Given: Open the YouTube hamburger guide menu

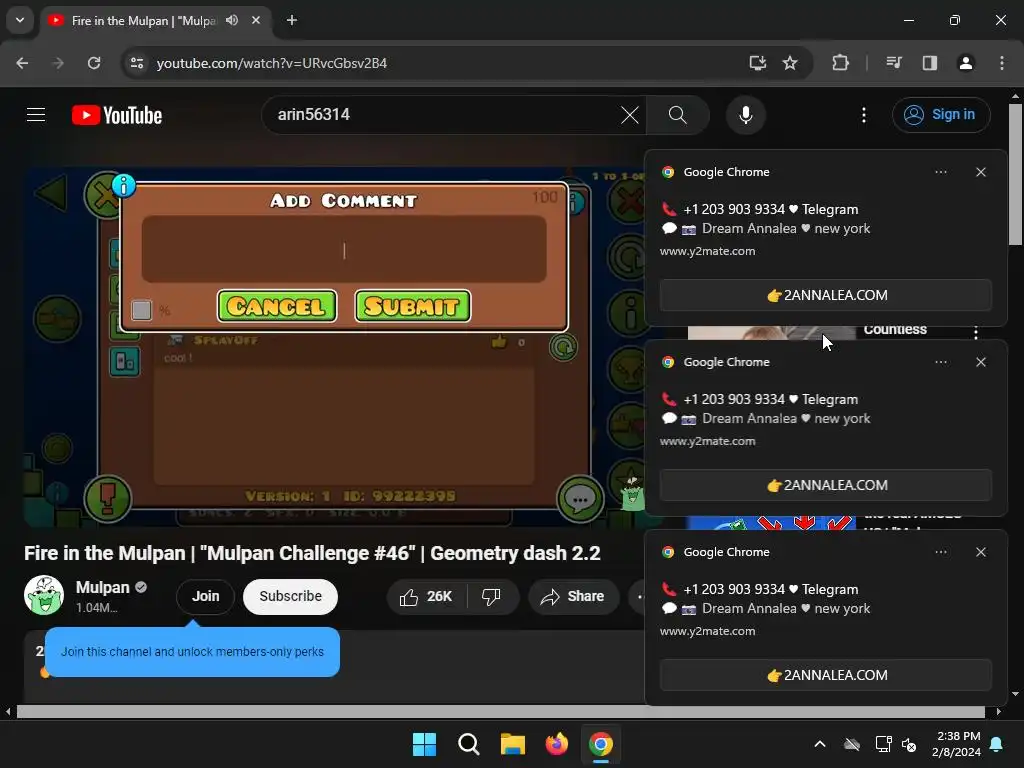Looking at the screenshot, I should coord(36,115).
